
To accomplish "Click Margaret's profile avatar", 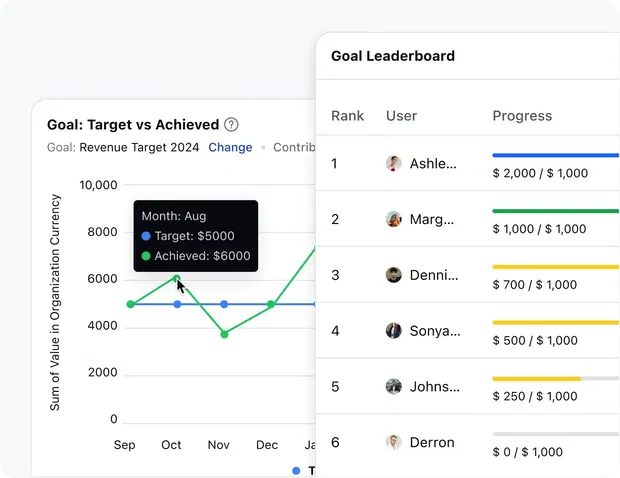I will pos(394,219).
